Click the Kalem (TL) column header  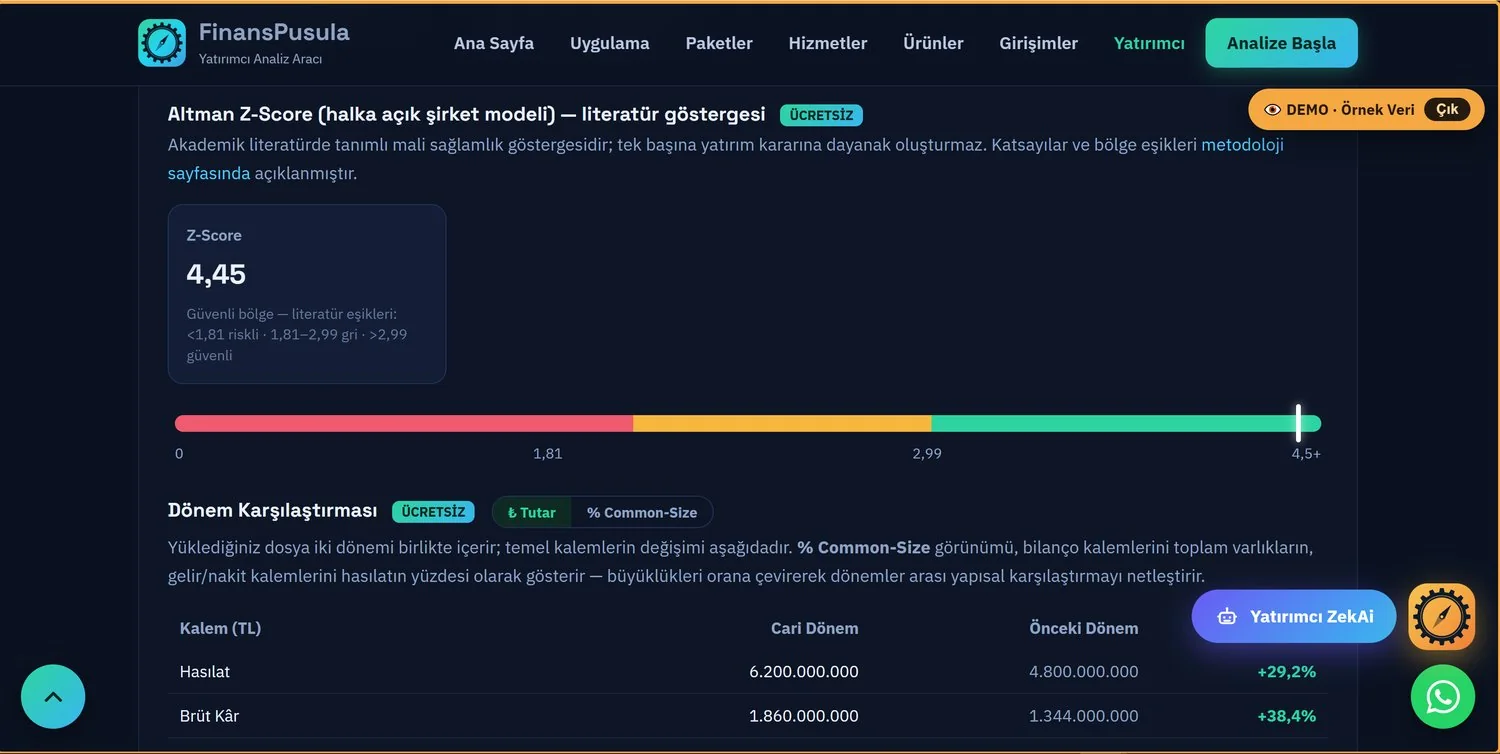pos(220,628)
